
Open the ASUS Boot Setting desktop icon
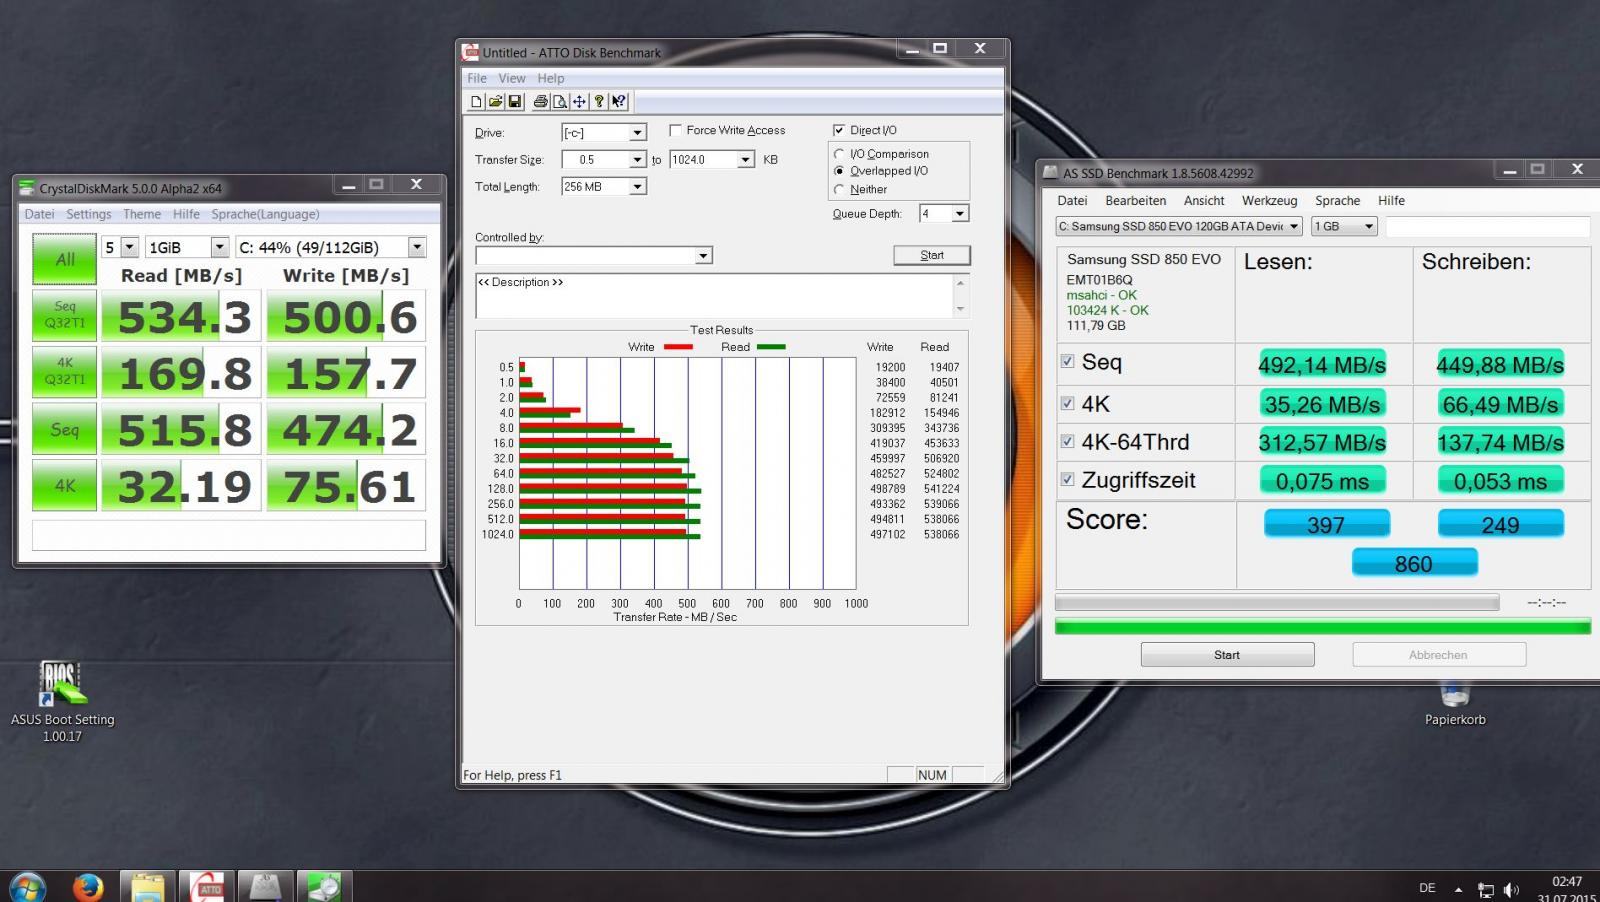(x=62, y=702)
